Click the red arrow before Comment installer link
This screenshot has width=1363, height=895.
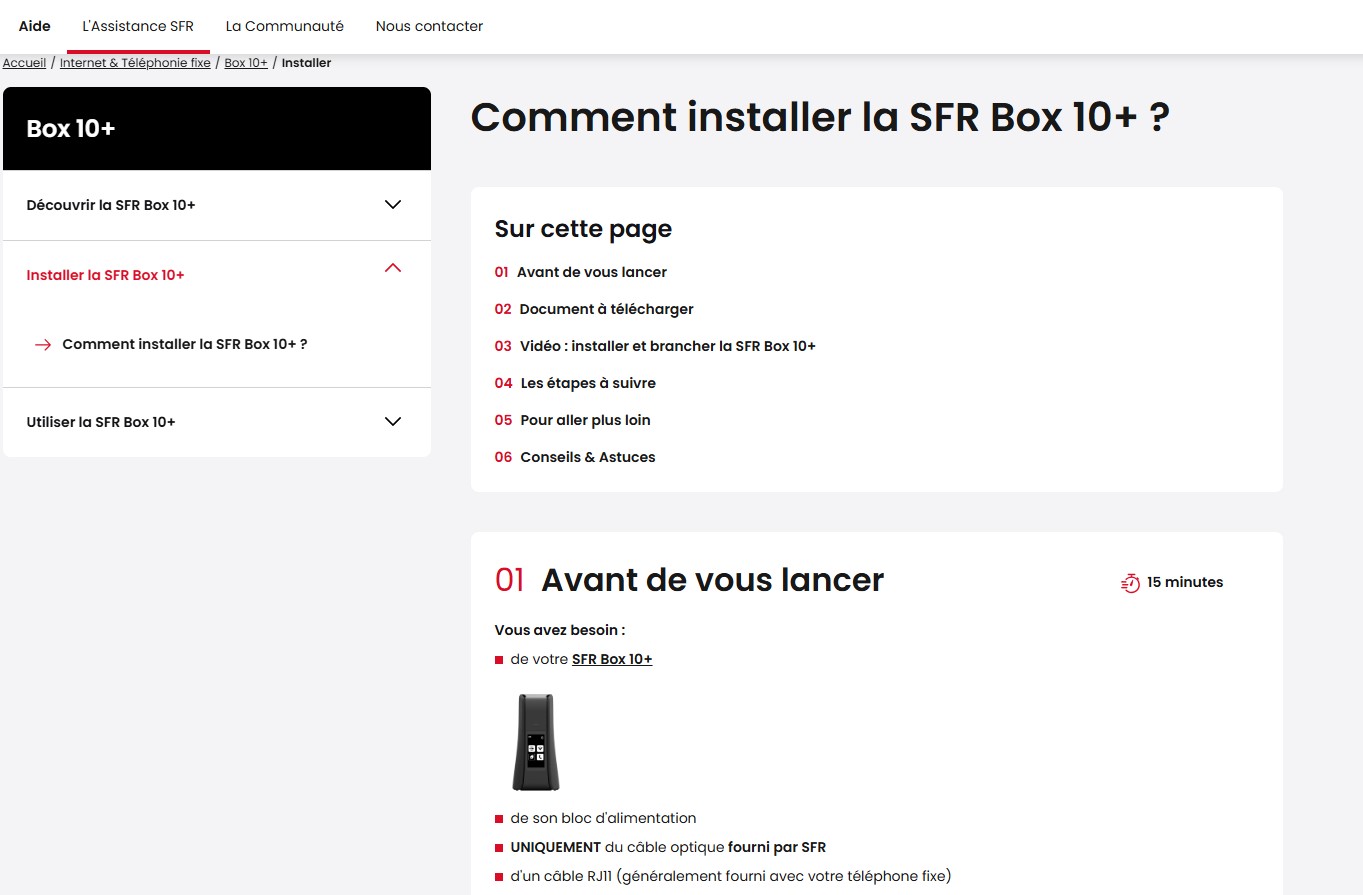[x=43, y=344]
